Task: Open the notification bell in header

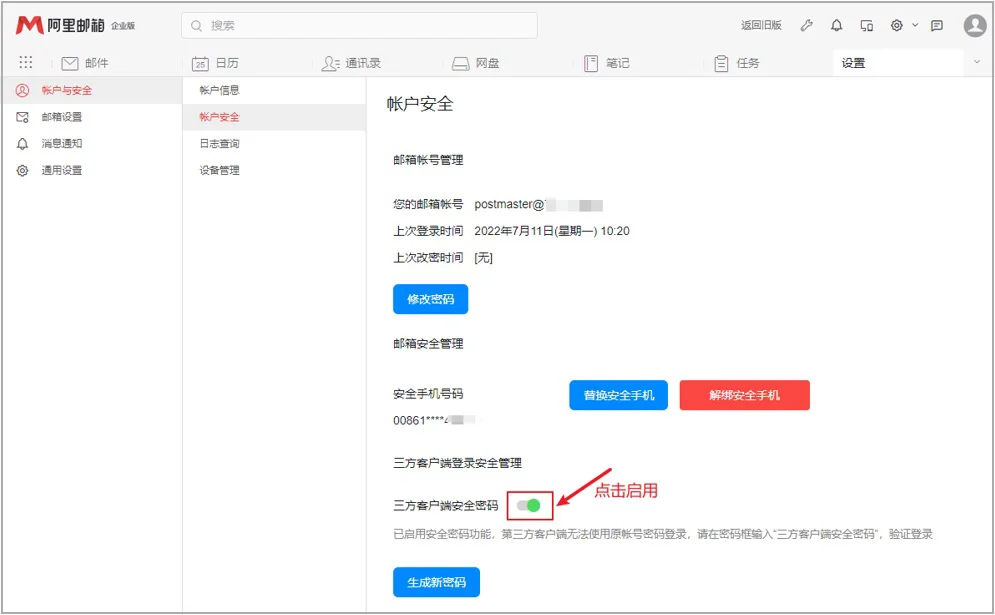Action: [x=837, y=25]
